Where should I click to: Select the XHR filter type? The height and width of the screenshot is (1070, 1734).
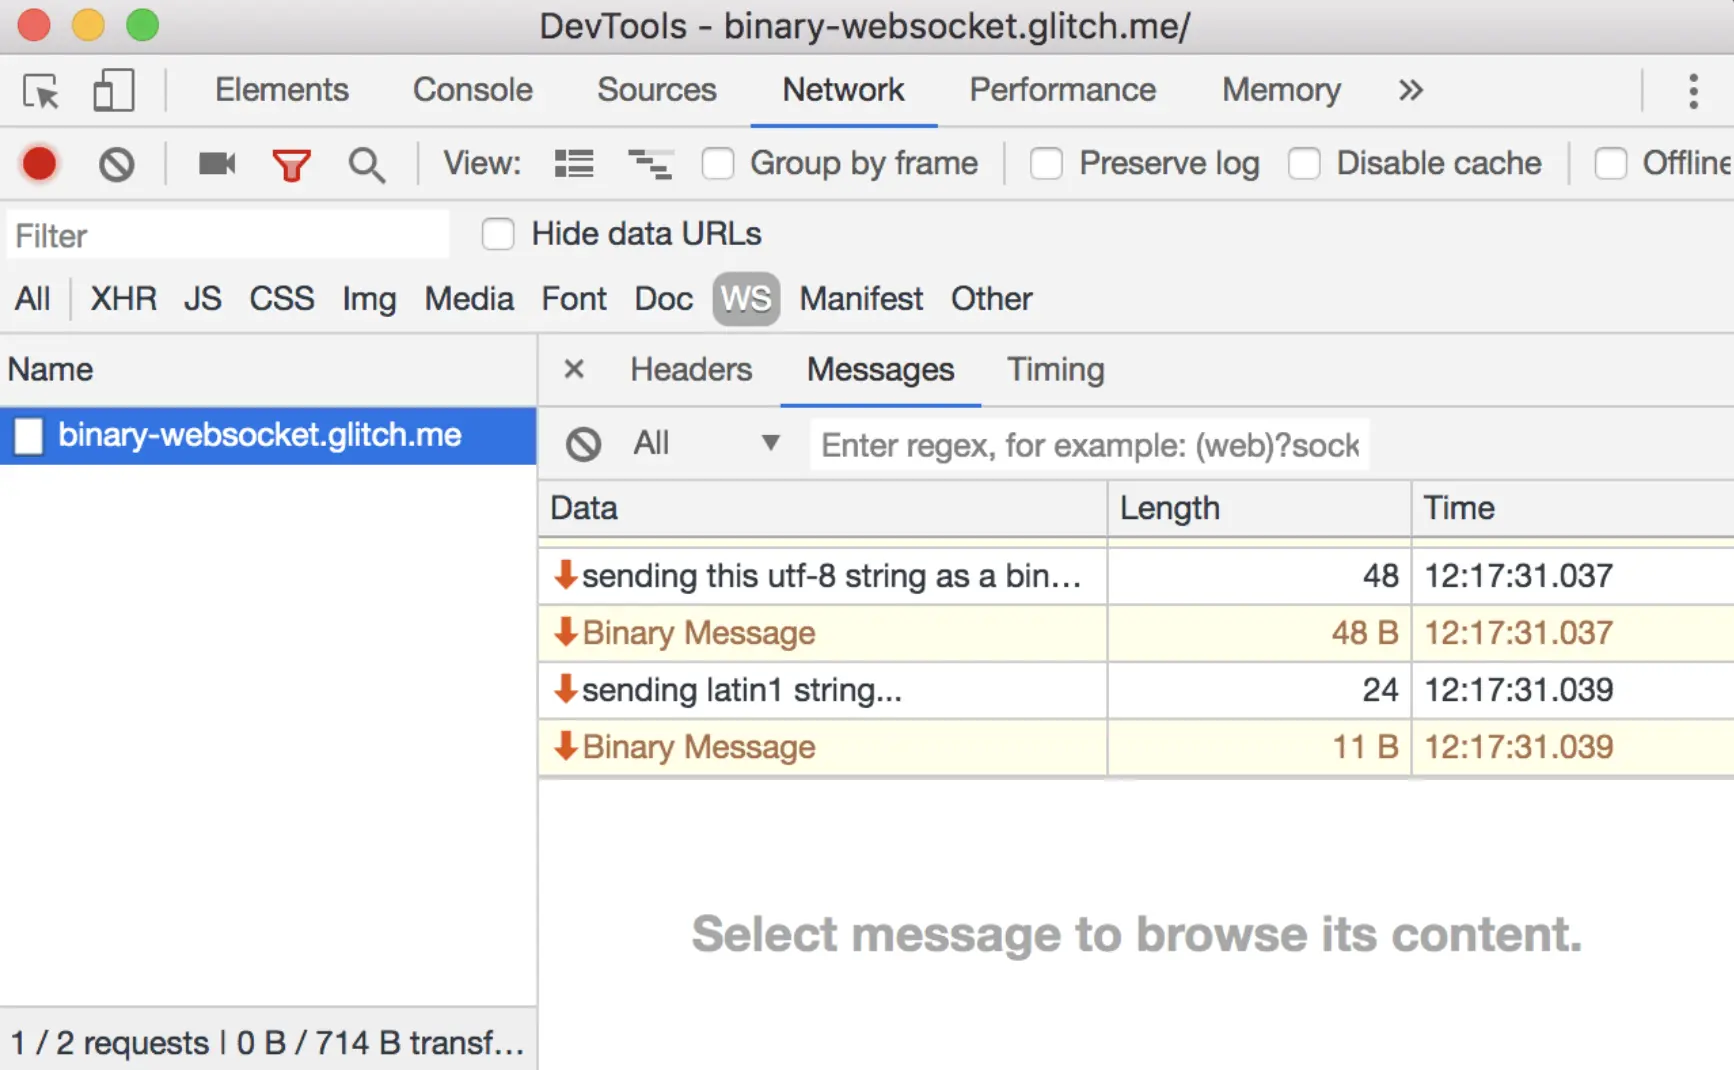point(123,299)
